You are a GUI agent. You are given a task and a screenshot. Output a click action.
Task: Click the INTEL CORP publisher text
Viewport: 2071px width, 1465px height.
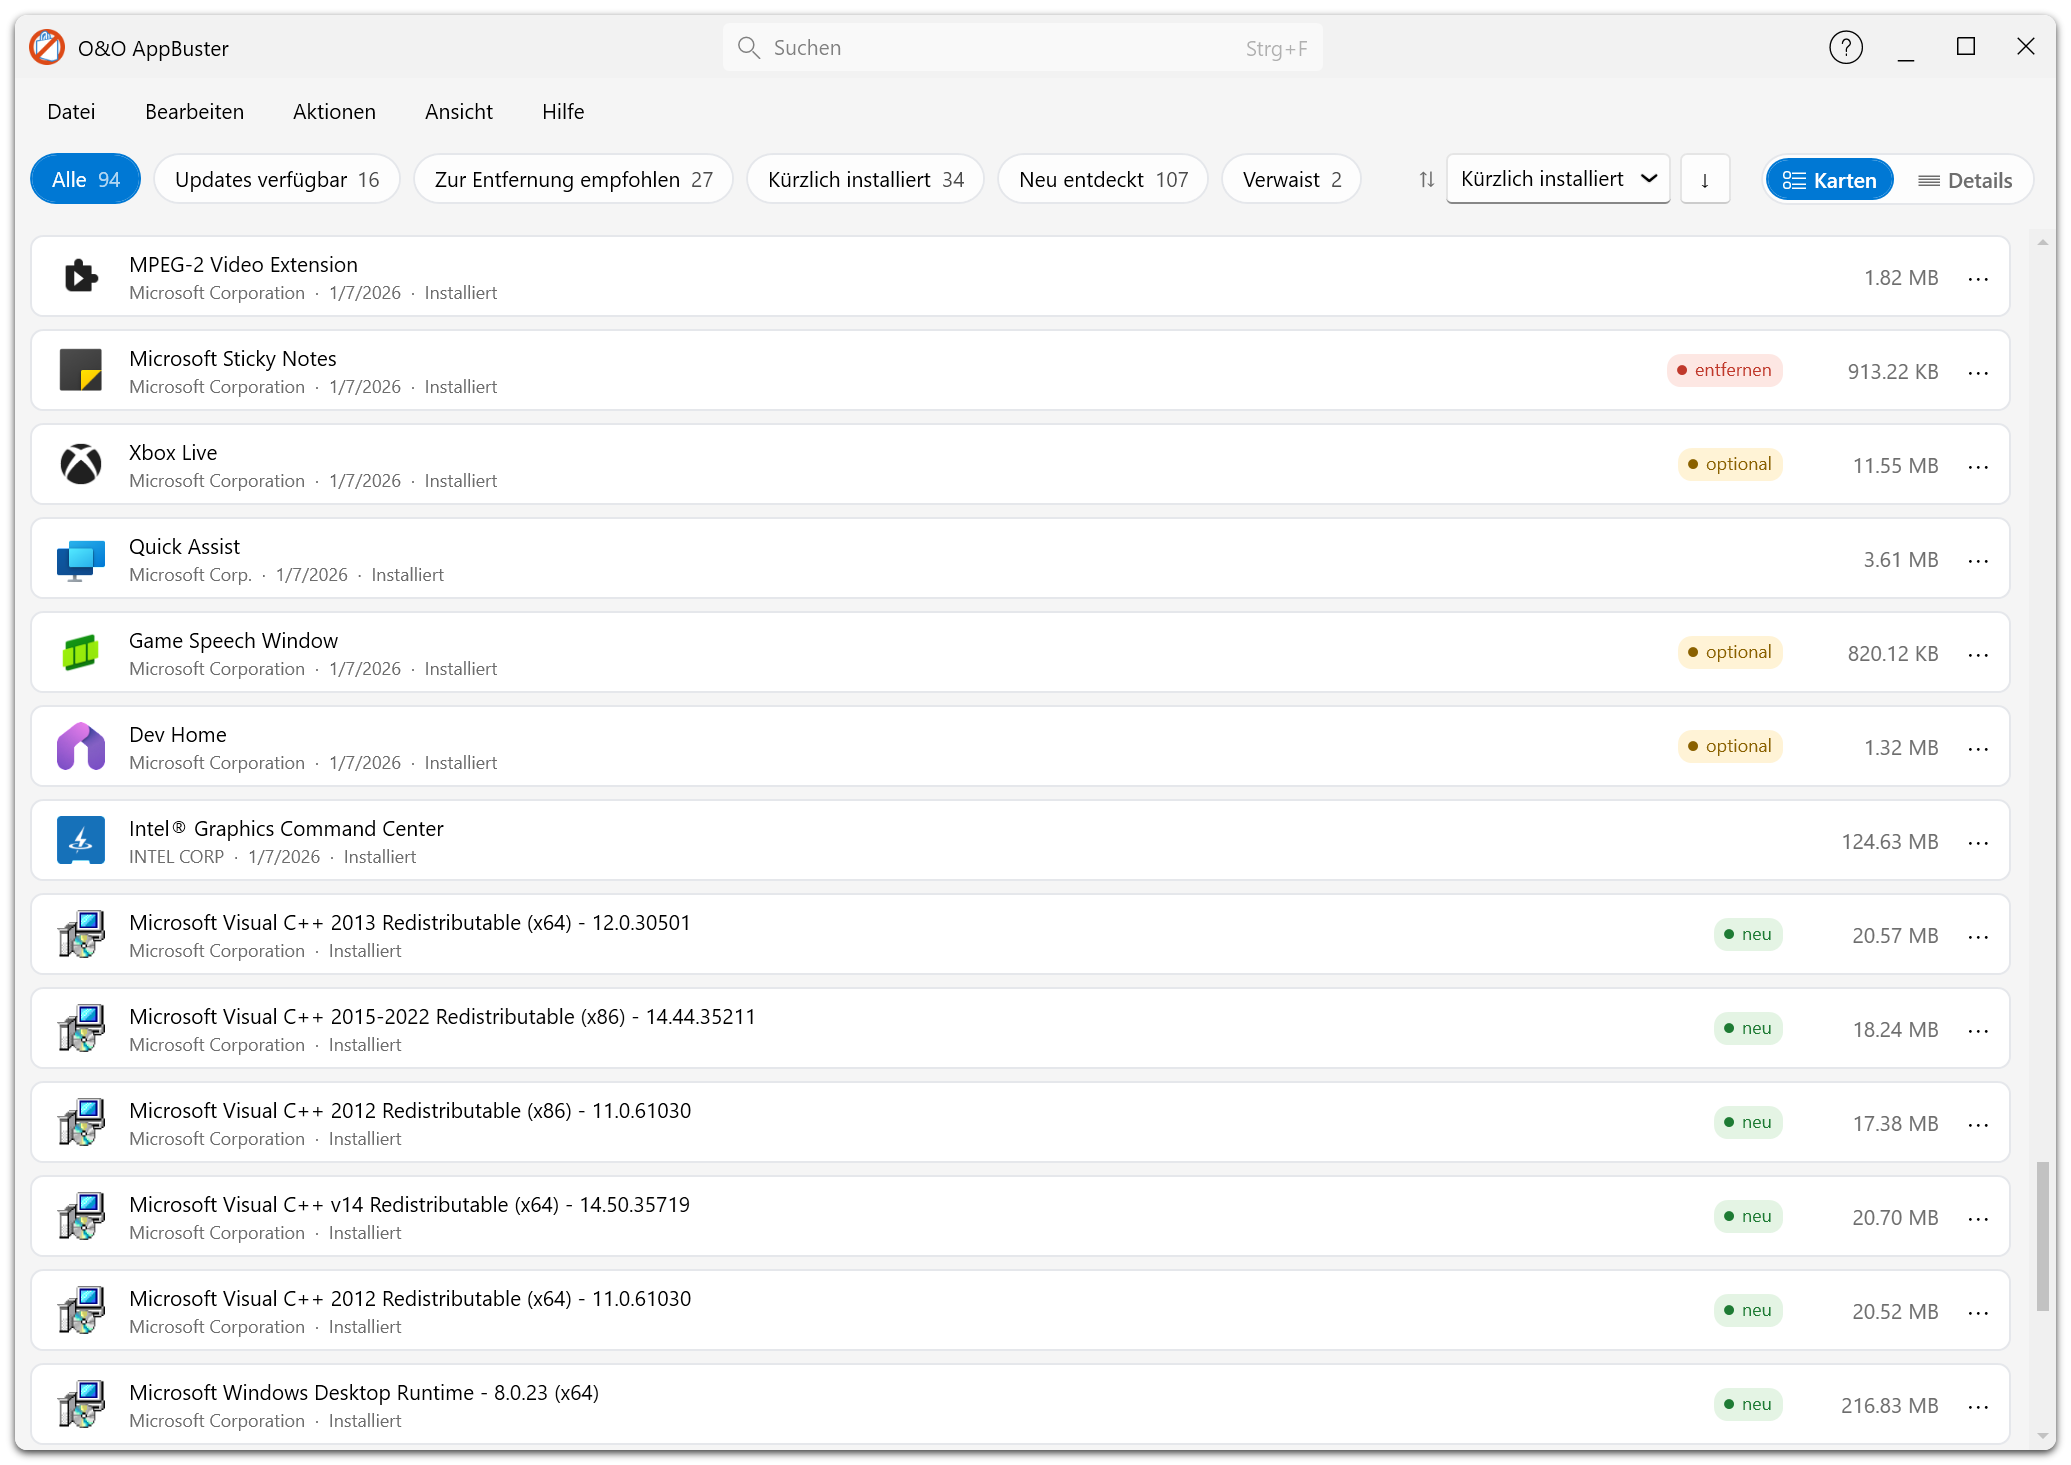176,857
